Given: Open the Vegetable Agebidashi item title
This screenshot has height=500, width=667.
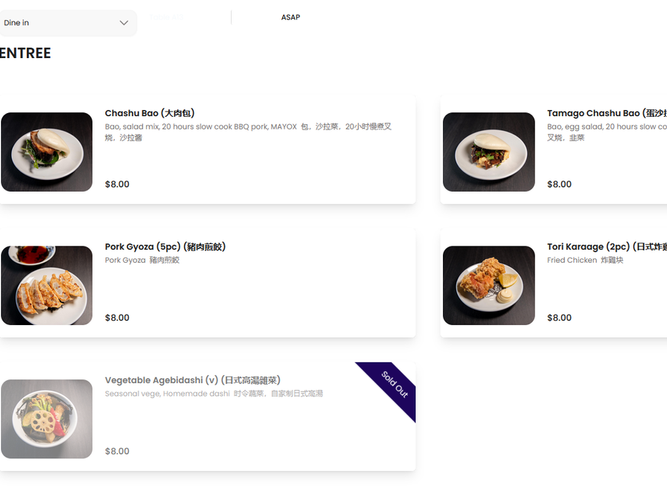Looking at the screenshot, I should (x=192, y=380).
